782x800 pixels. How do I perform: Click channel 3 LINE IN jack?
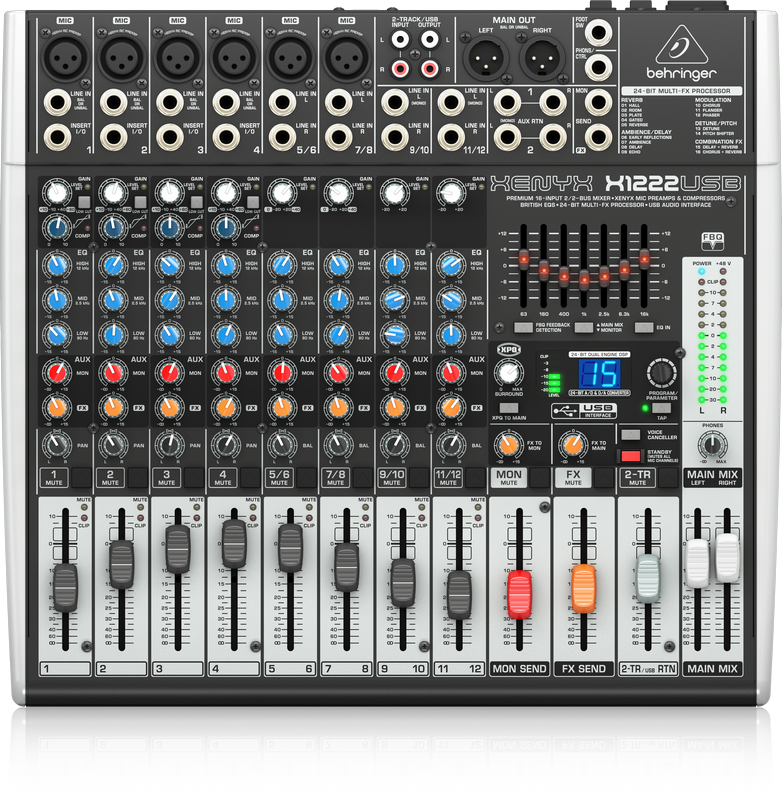click(170, 103)
